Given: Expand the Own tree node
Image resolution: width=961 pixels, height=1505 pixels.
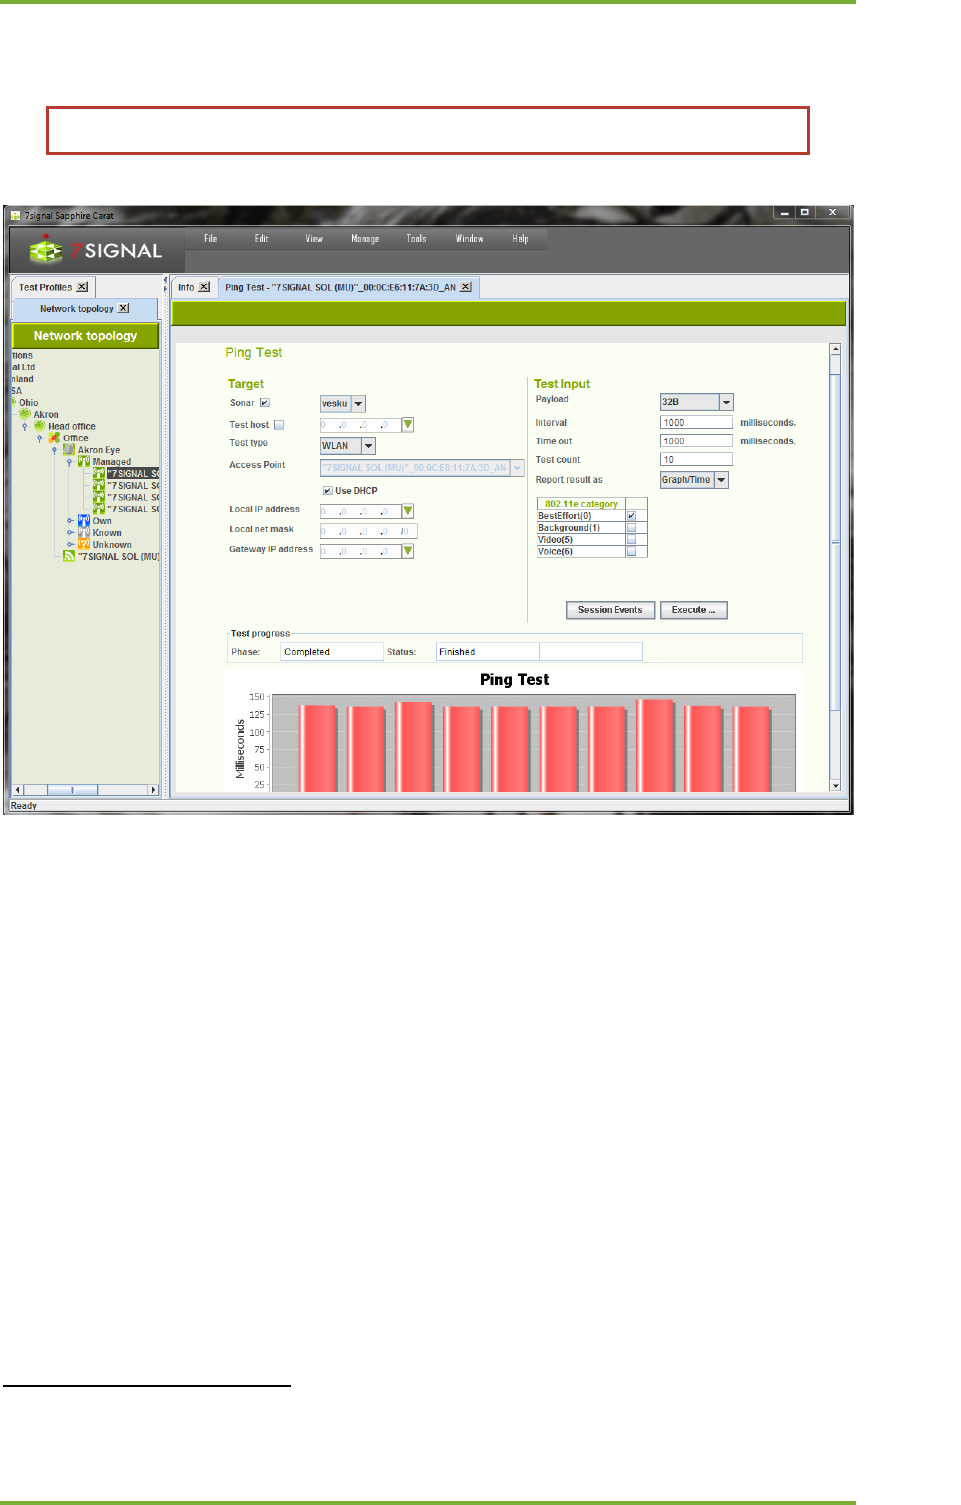Looking at the screenshot, I should click(x=70, y=521).
